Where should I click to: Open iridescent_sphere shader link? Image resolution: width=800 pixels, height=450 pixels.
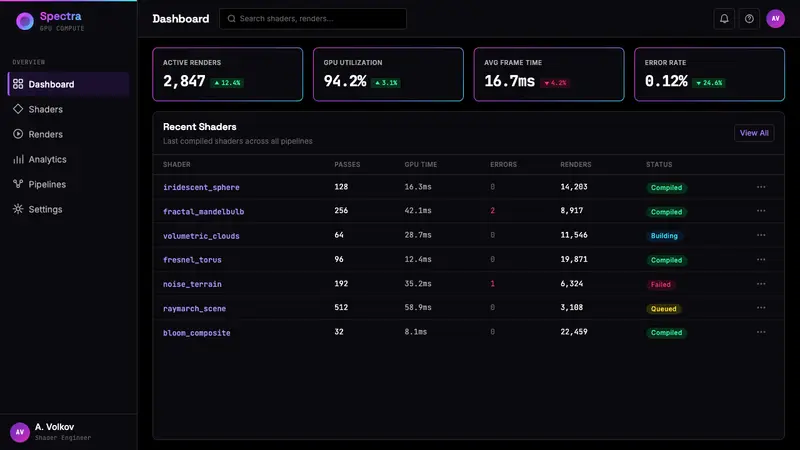(201, 187)
